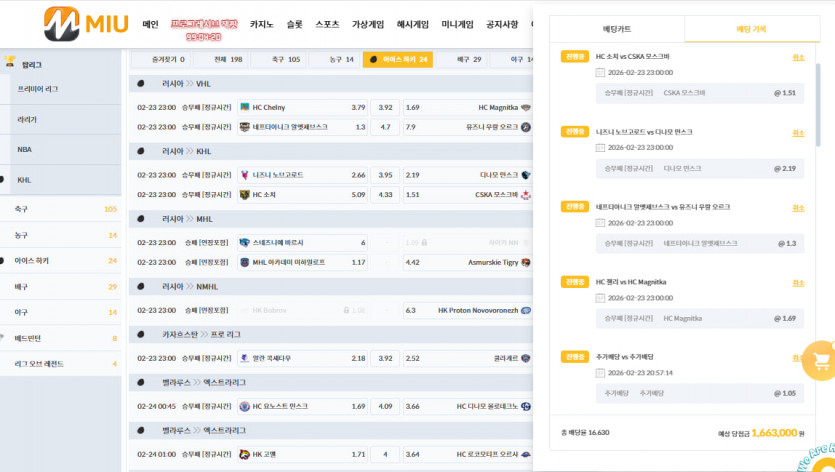Click the bet history panel scrollbar
This screenshot has width=835, height=472.
click(x=818, y=105)
